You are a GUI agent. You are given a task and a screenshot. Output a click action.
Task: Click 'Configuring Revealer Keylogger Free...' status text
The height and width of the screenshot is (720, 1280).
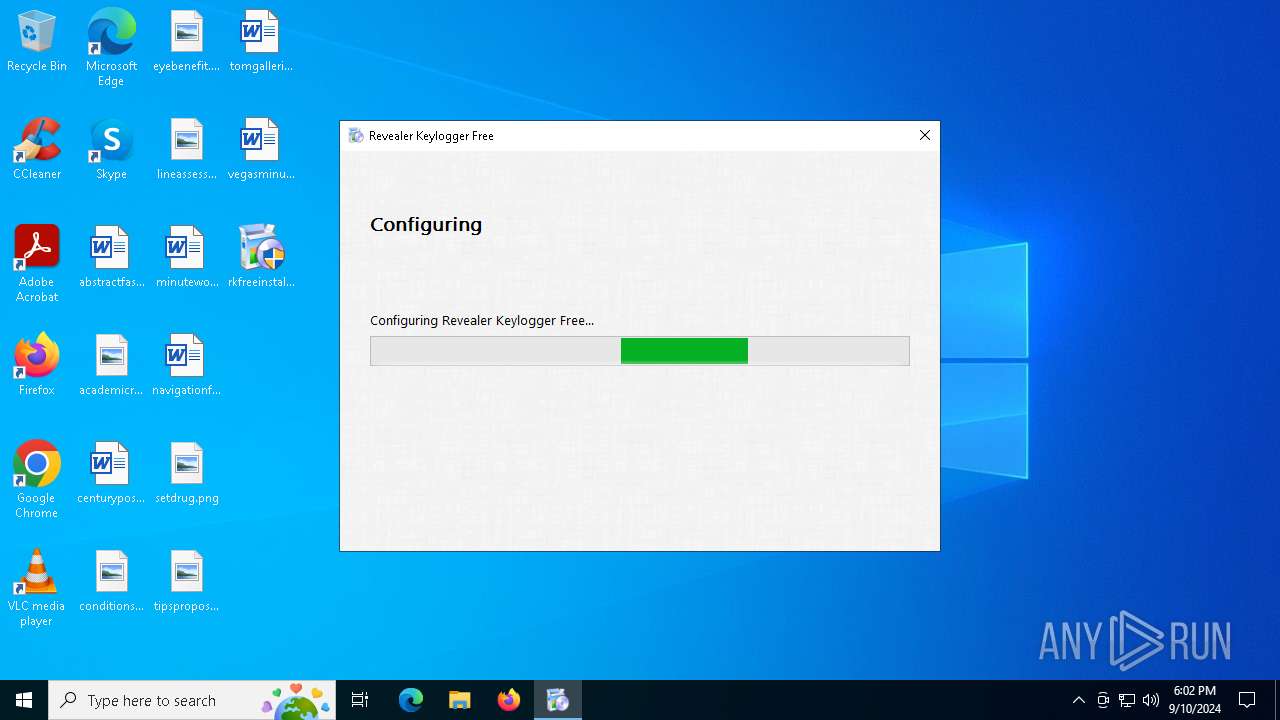(482, 321)
